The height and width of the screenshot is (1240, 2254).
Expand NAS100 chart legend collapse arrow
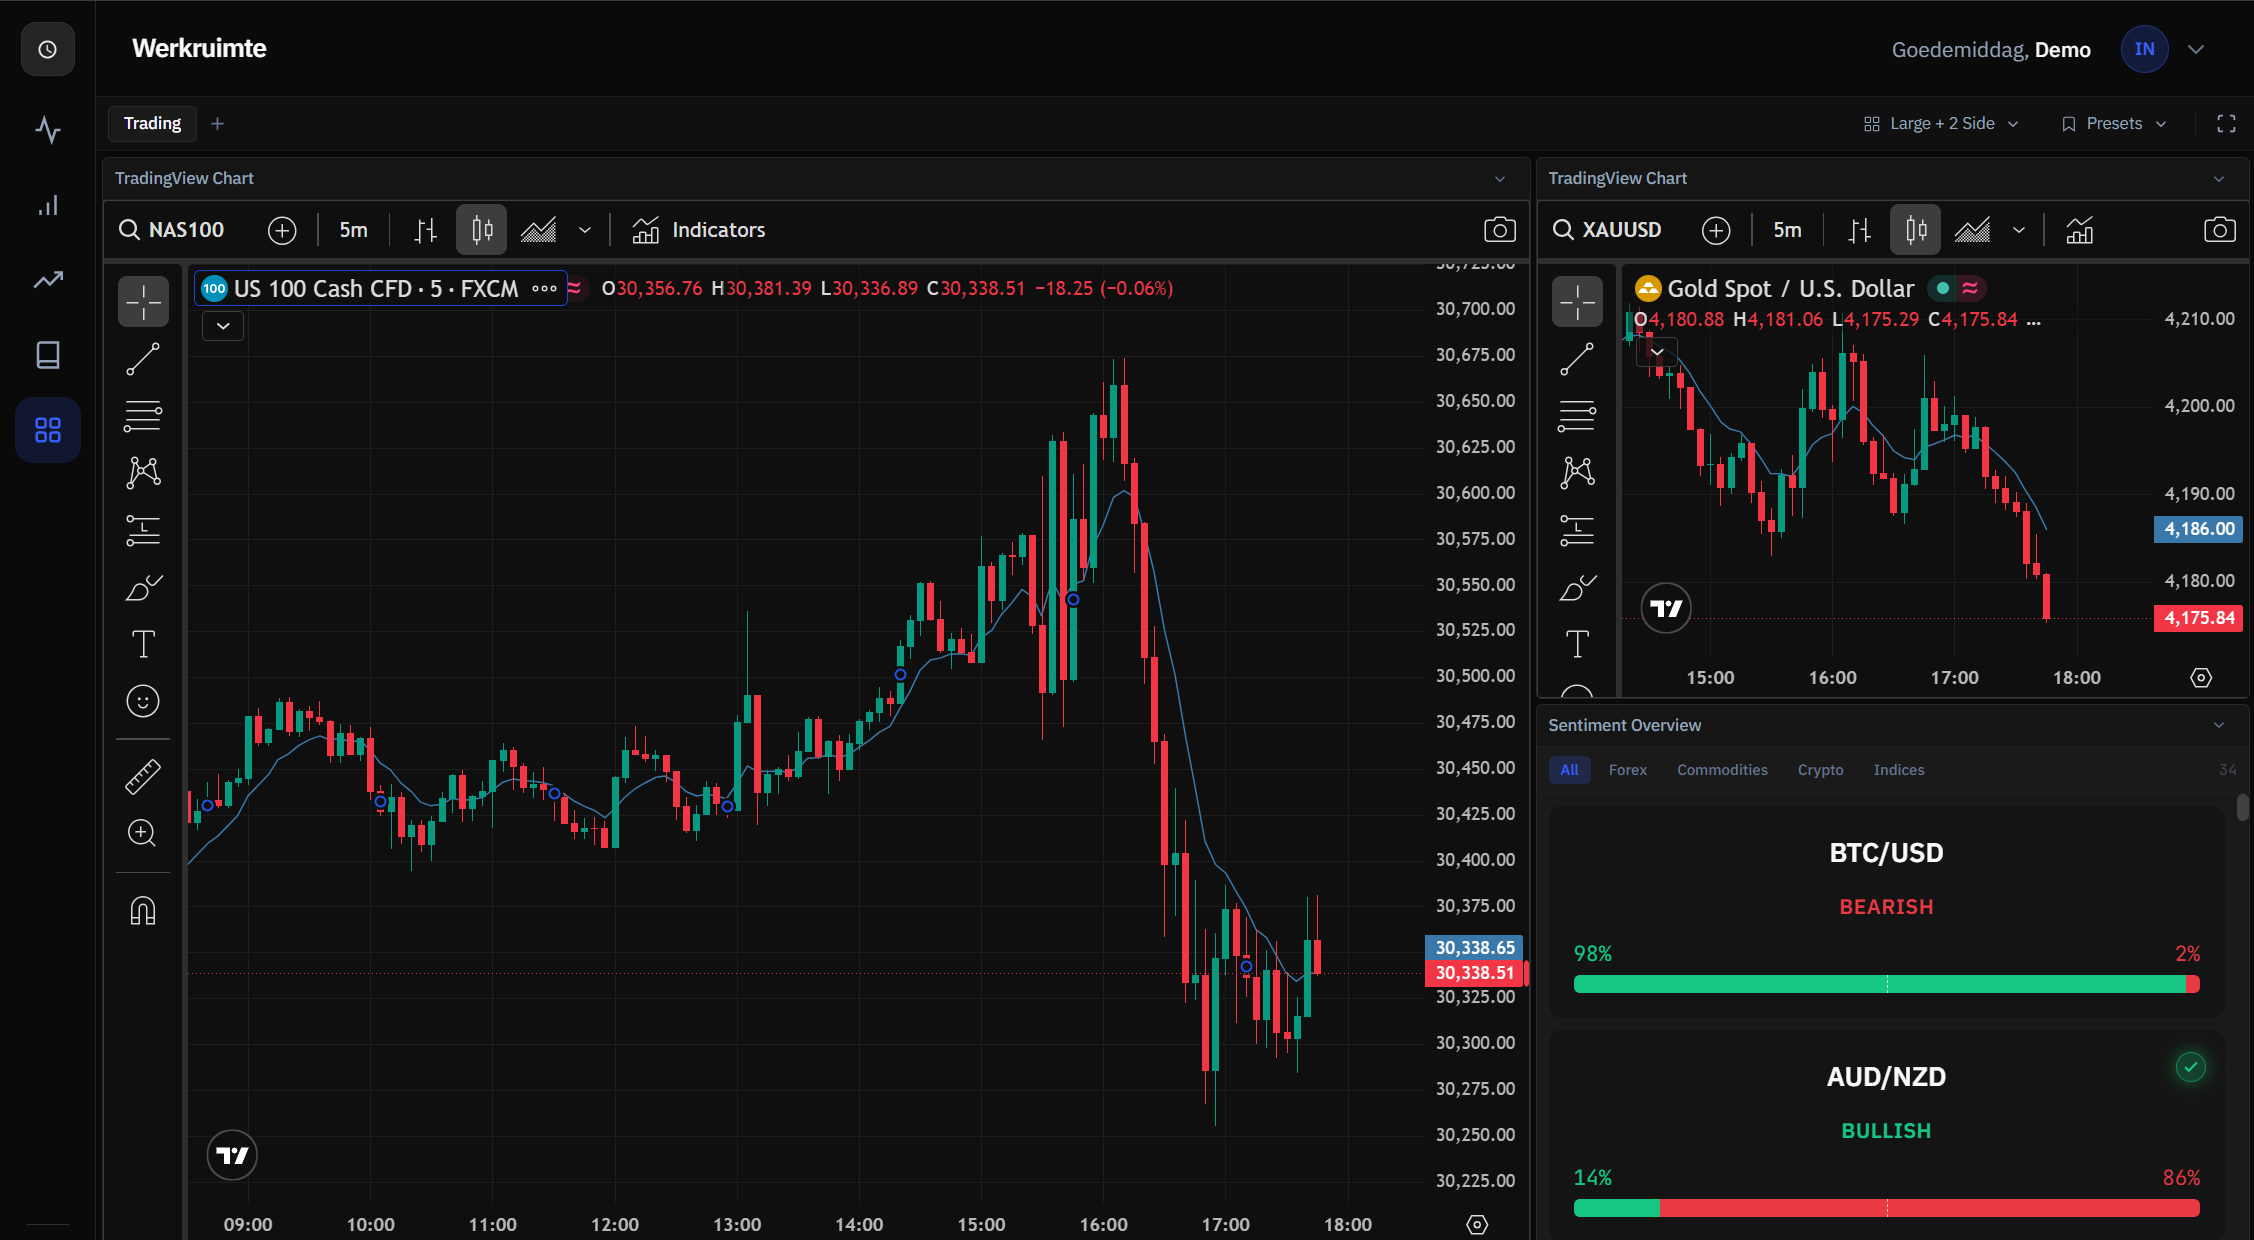click(223, 326)
